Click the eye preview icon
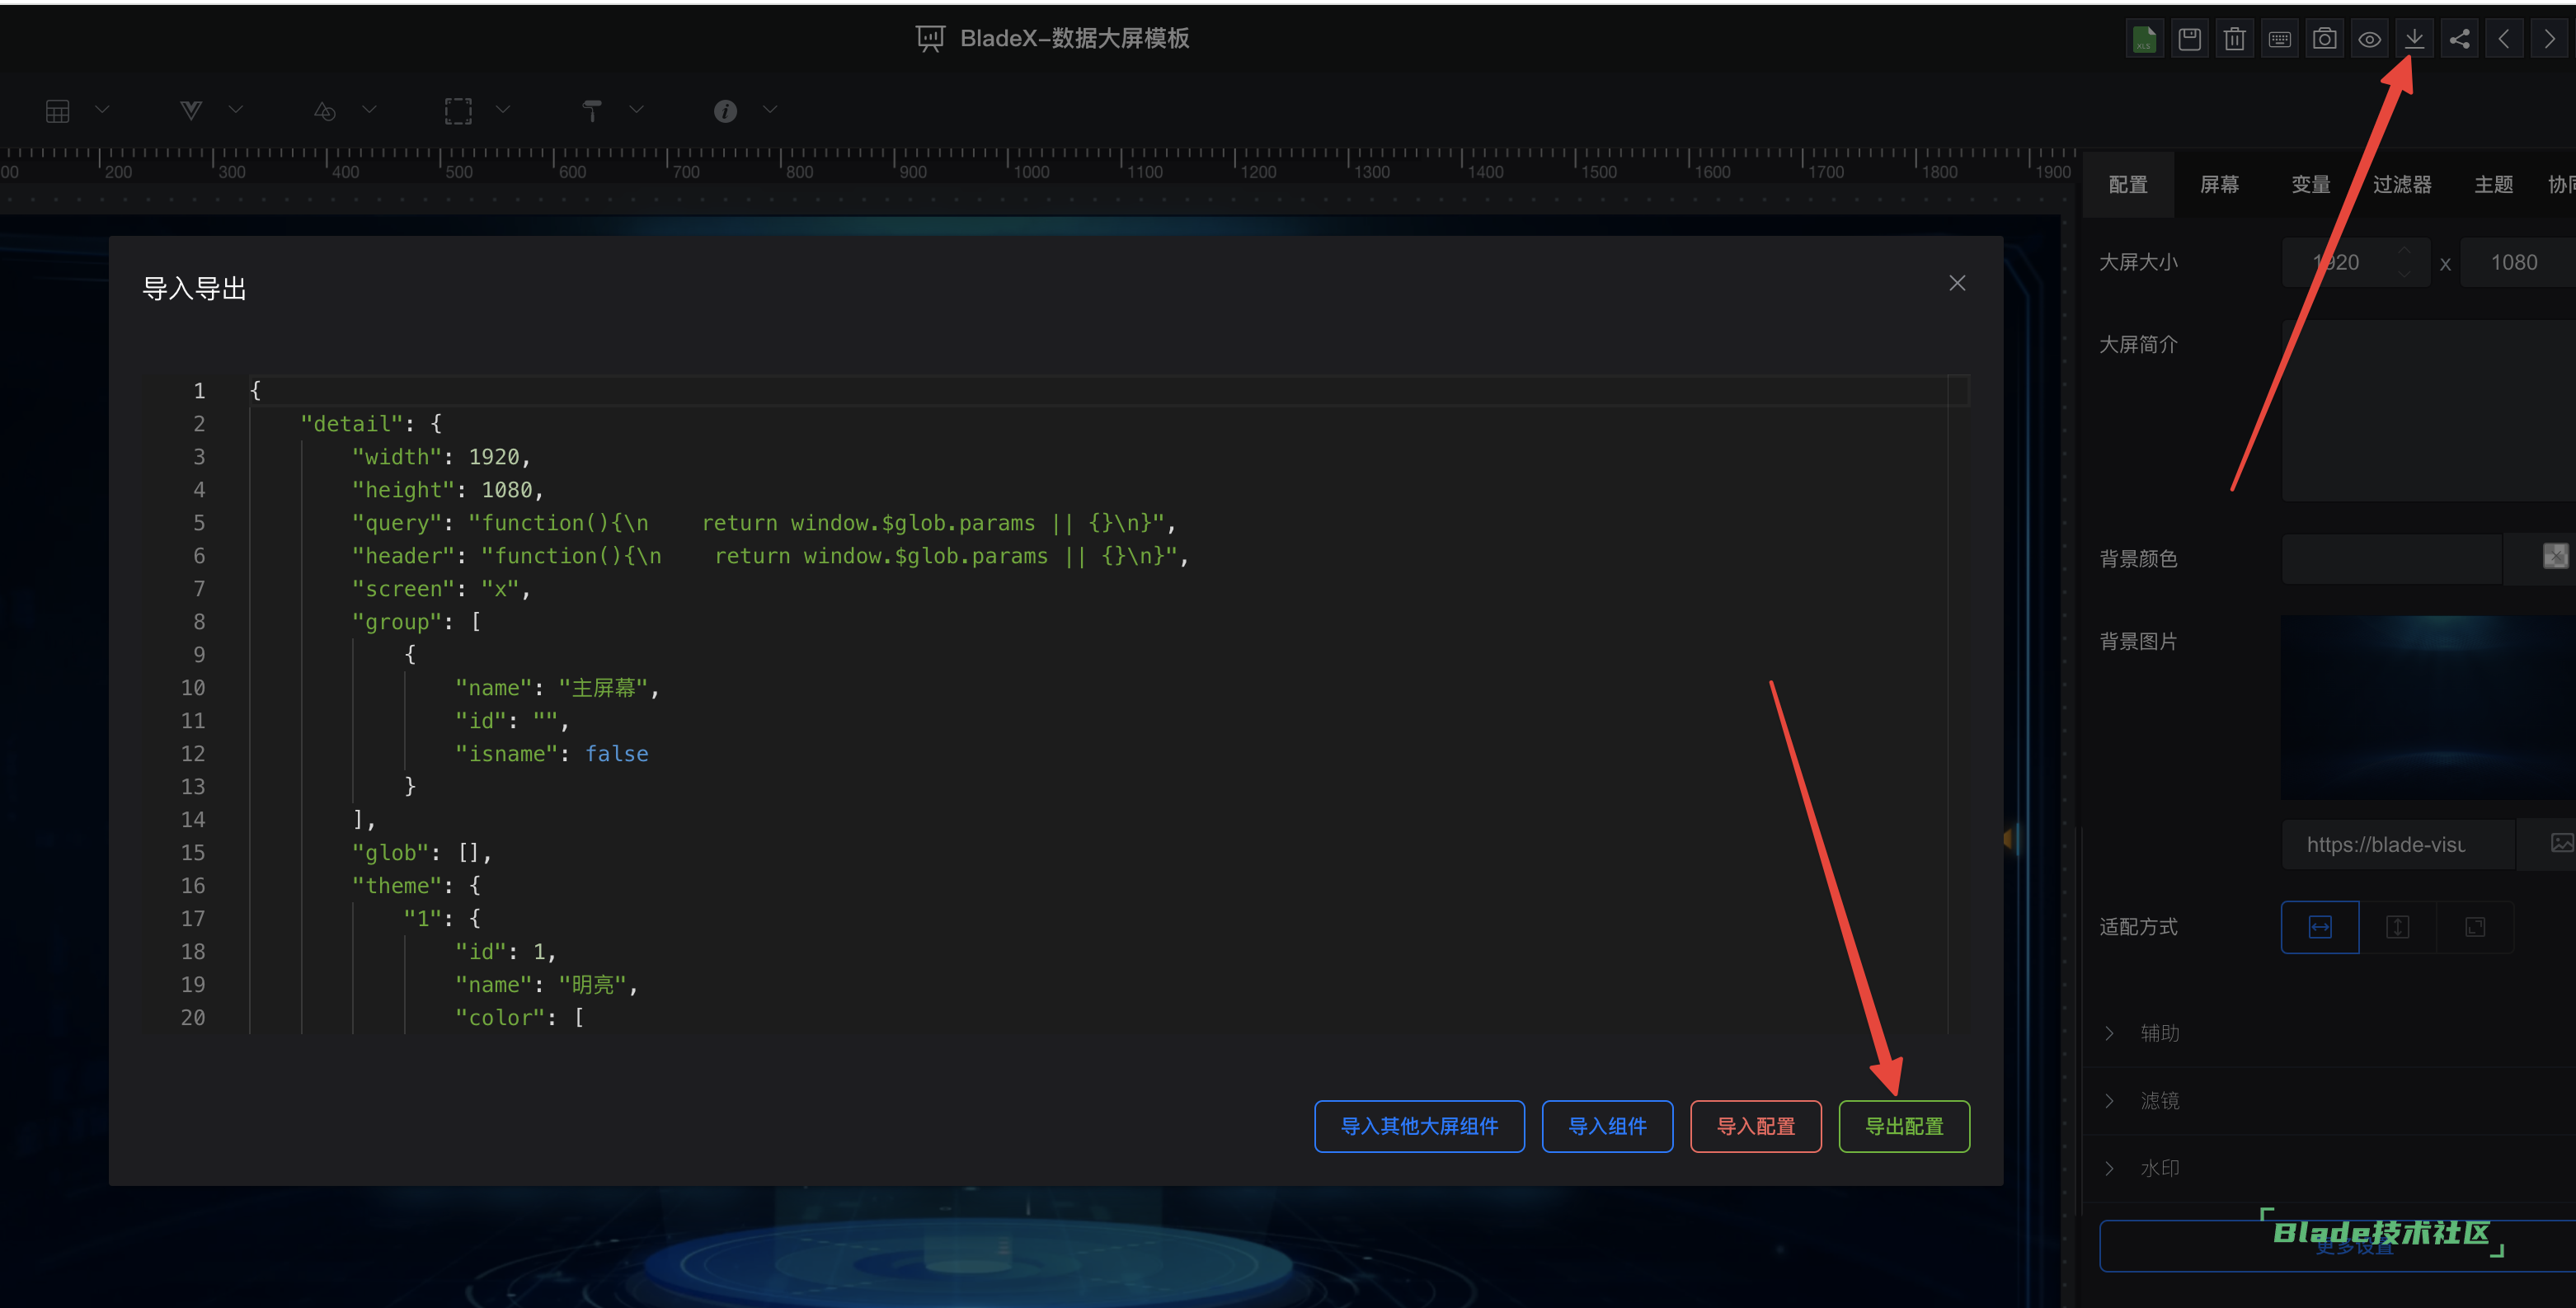 coord(2369,39)
